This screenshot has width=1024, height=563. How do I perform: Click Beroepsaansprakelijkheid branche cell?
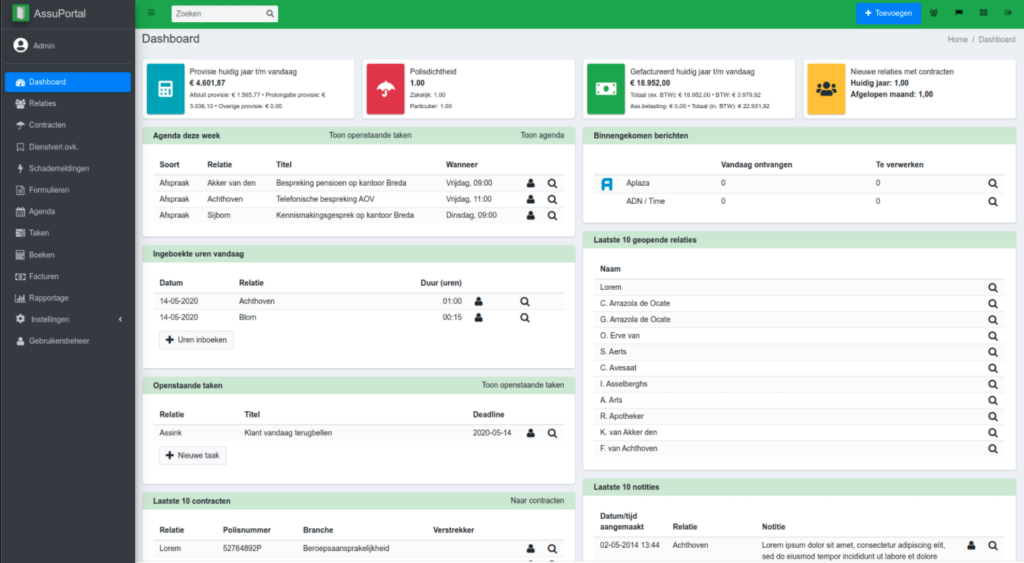(x=345, y=549)
